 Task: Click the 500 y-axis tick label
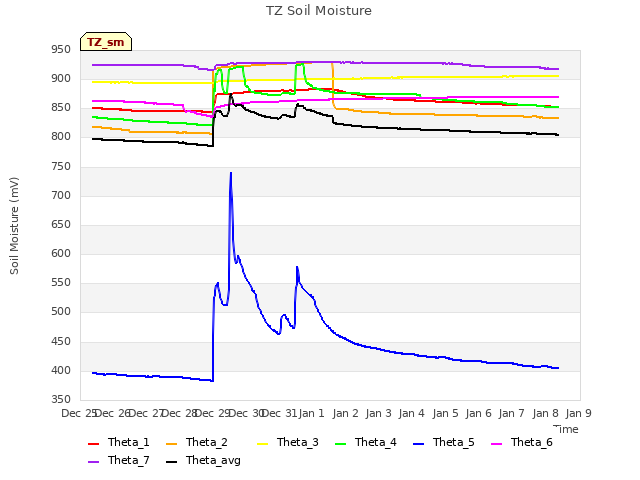pos(61,311)
